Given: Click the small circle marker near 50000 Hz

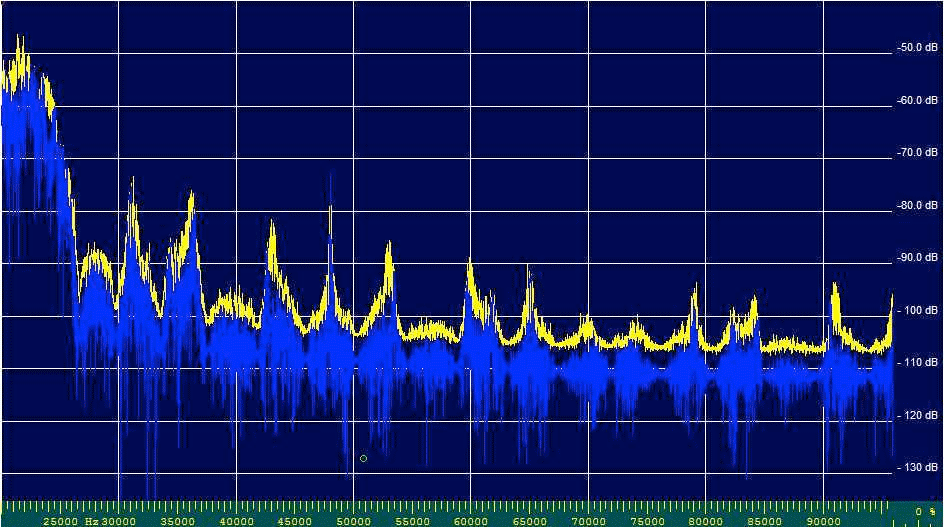Looking at the screenshot, I should tap(364, 458).
